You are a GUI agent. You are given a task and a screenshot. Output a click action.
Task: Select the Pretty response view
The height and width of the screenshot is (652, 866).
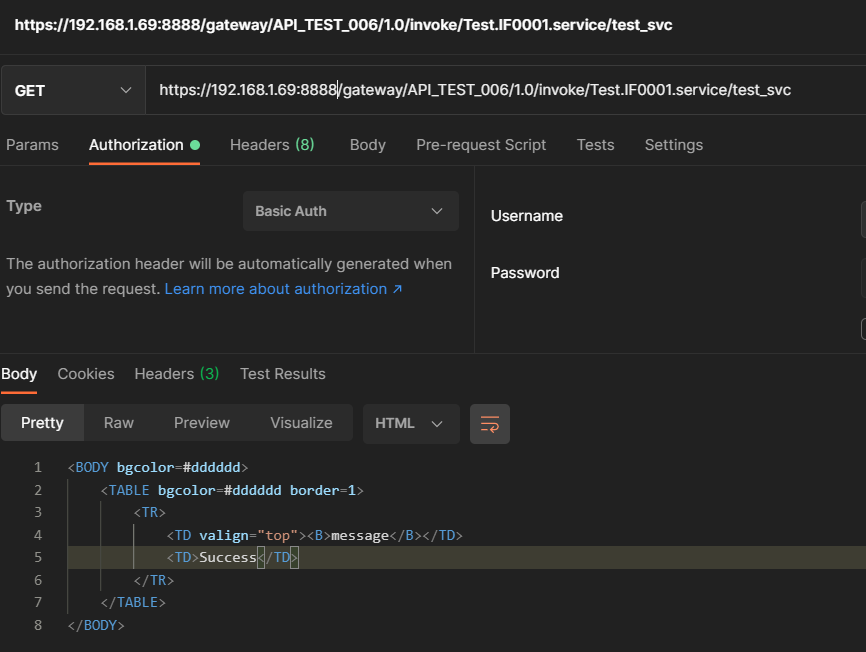point(42,423)
